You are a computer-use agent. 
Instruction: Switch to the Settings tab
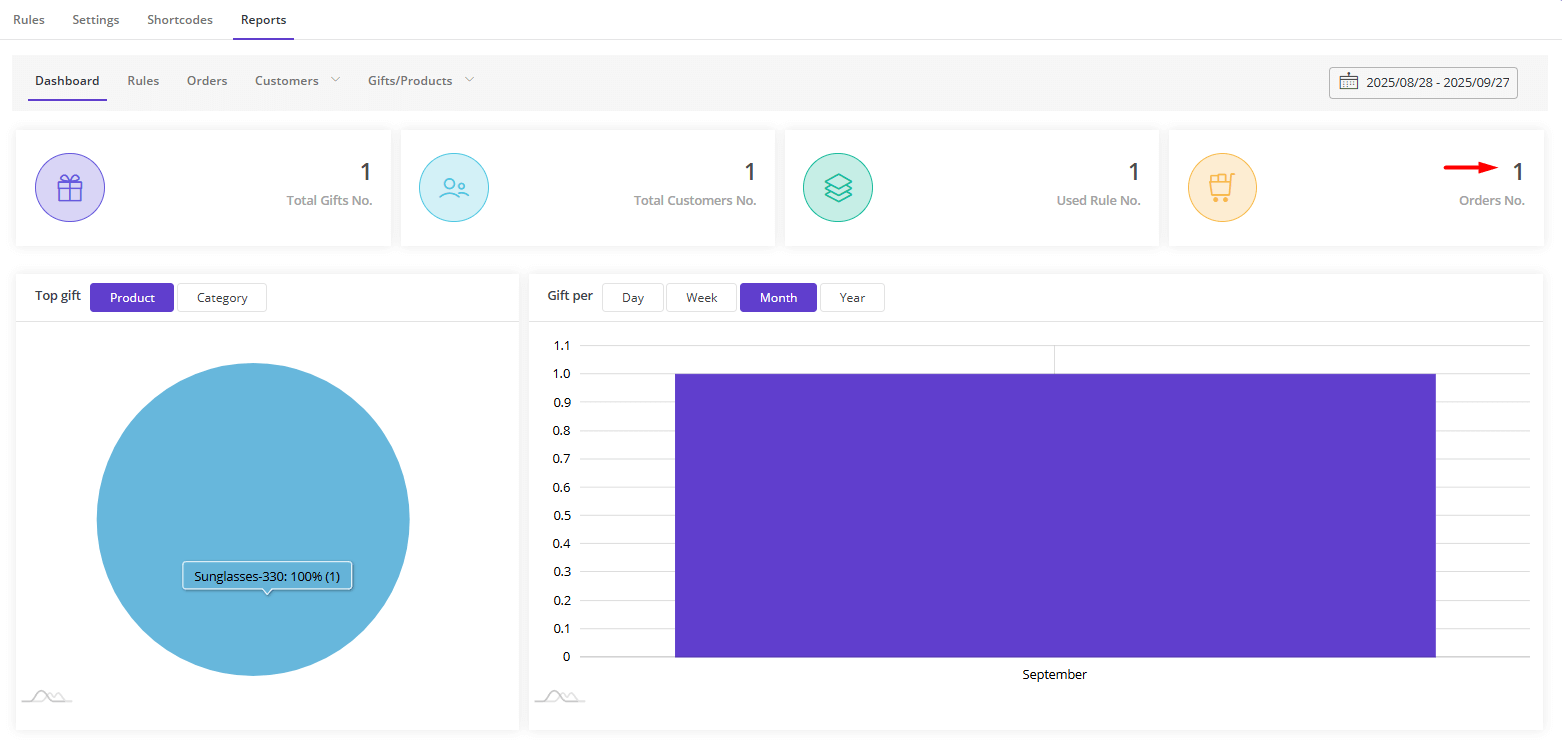pos(96,20)
